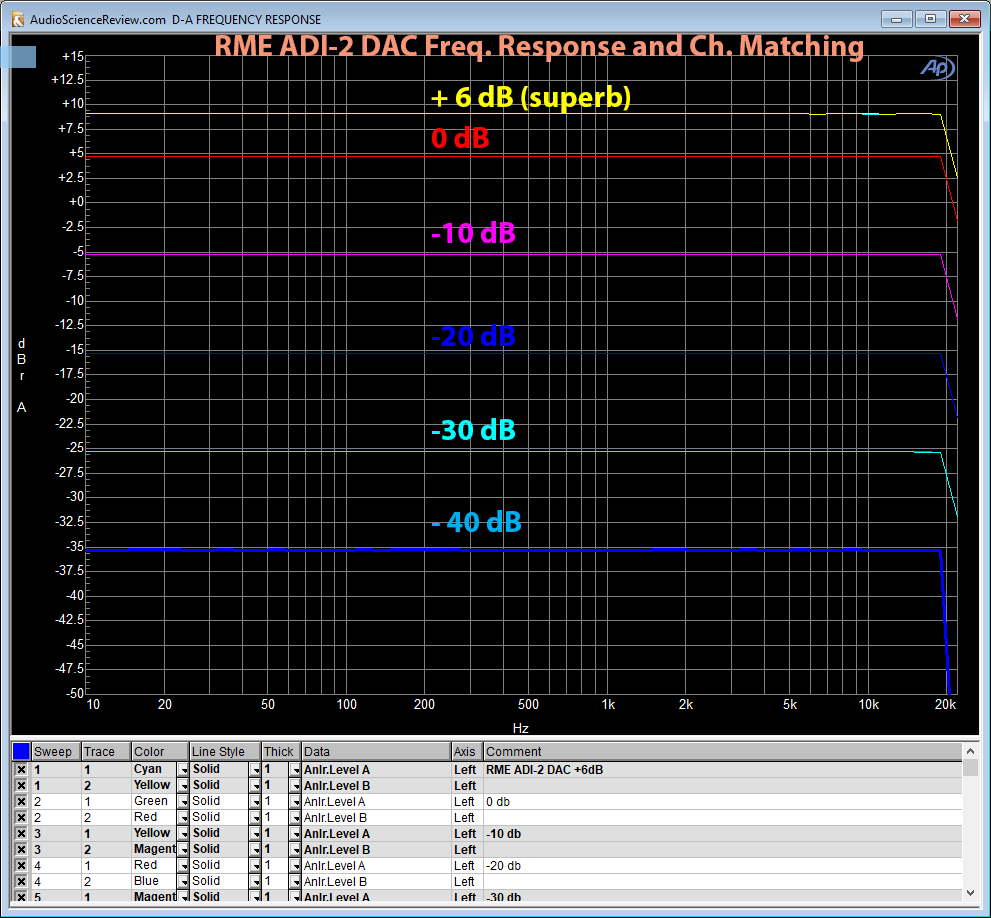The image size is (991, 918).
Task: Click the AP logo in graph corner
Action: [938, 68]
